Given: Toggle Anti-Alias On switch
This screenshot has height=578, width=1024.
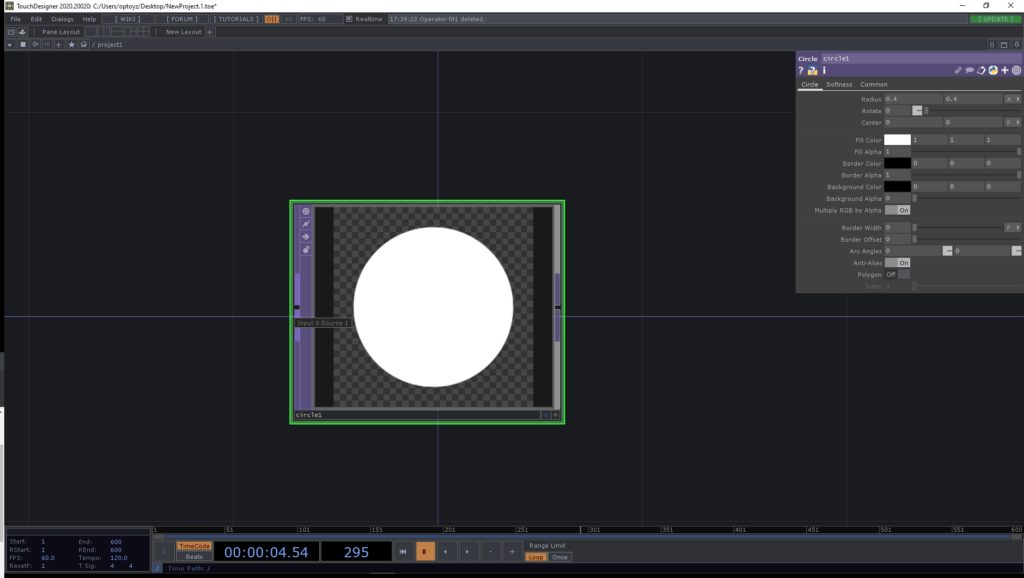Looking at the screenshot, I should [898, 262].
